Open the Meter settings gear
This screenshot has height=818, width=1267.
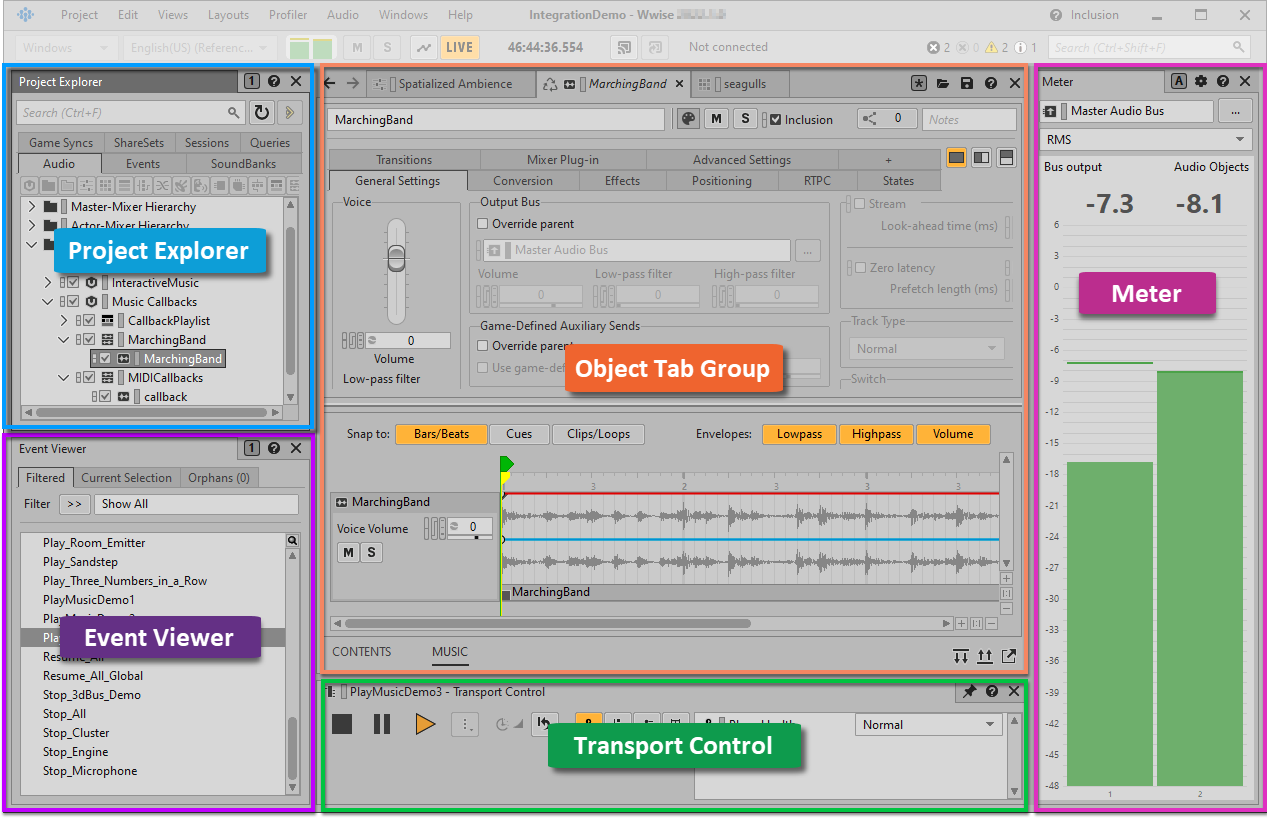(1201, 82)
